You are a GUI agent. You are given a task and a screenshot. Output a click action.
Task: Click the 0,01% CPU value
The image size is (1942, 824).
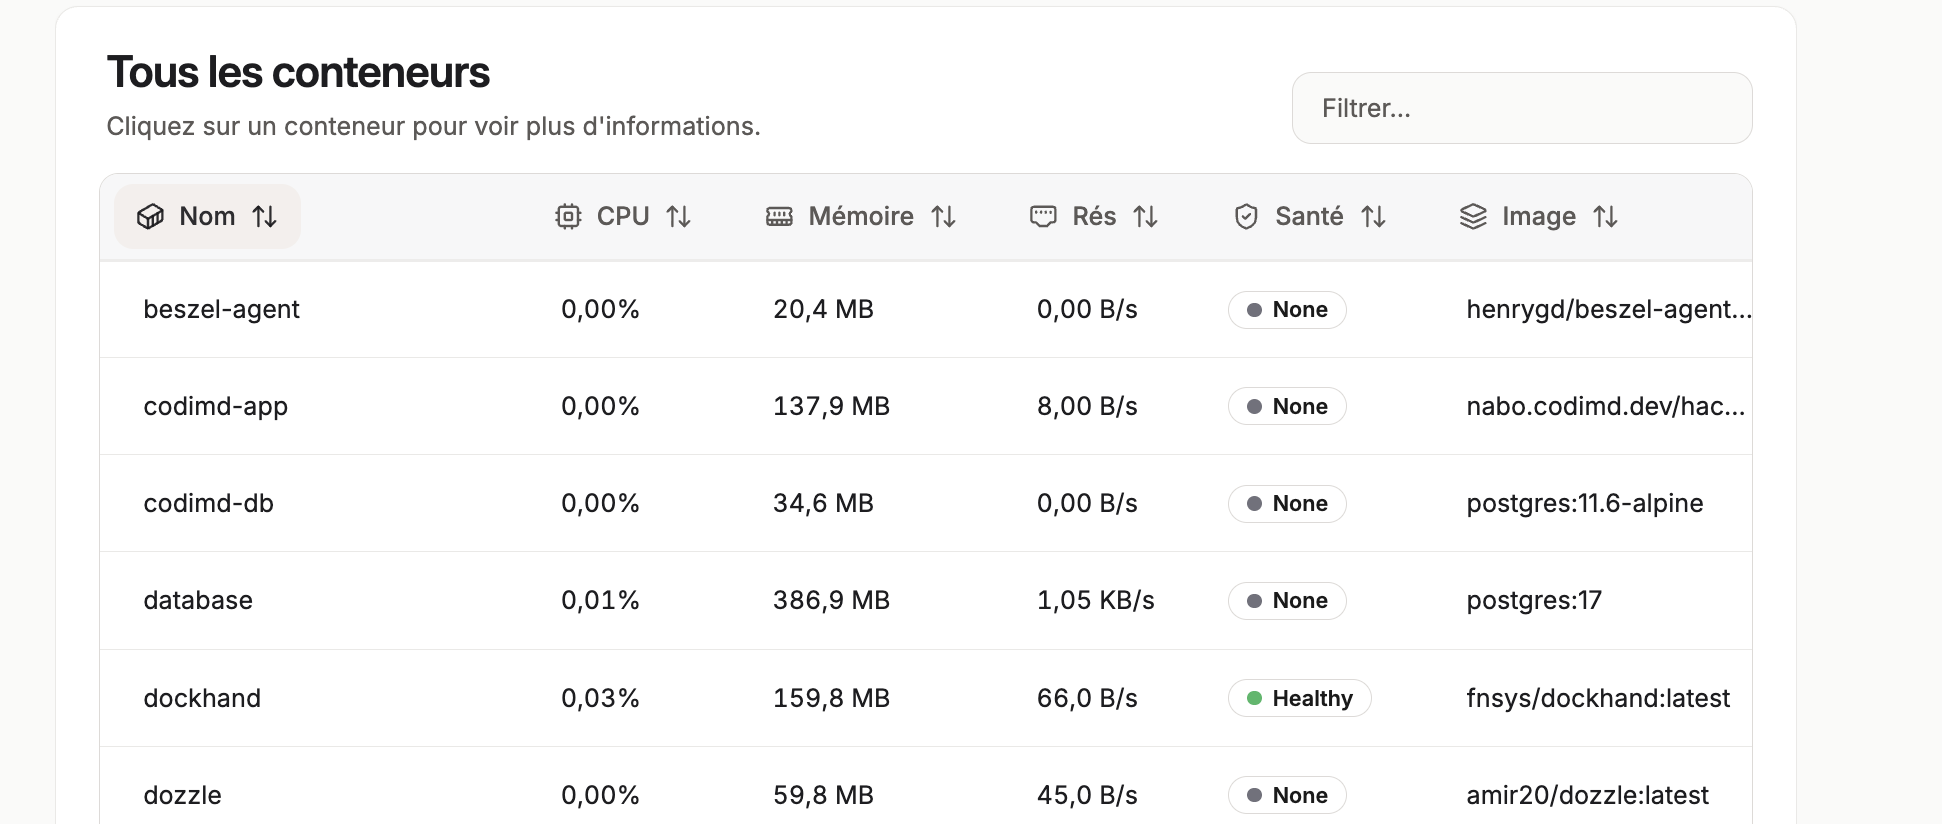pos(600,600)
